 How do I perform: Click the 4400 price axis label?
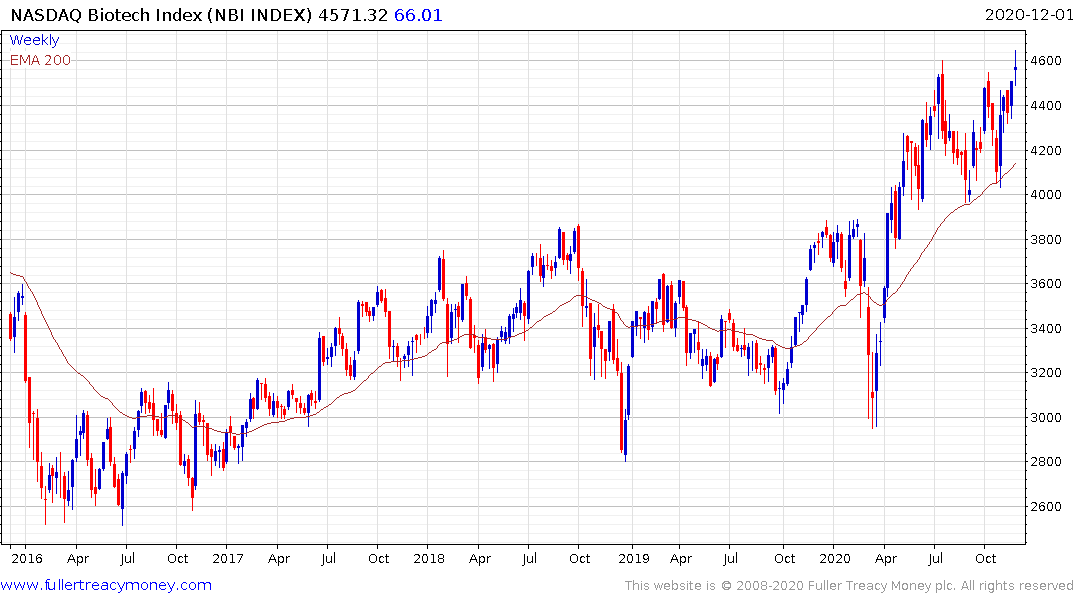coord(1046,106)
